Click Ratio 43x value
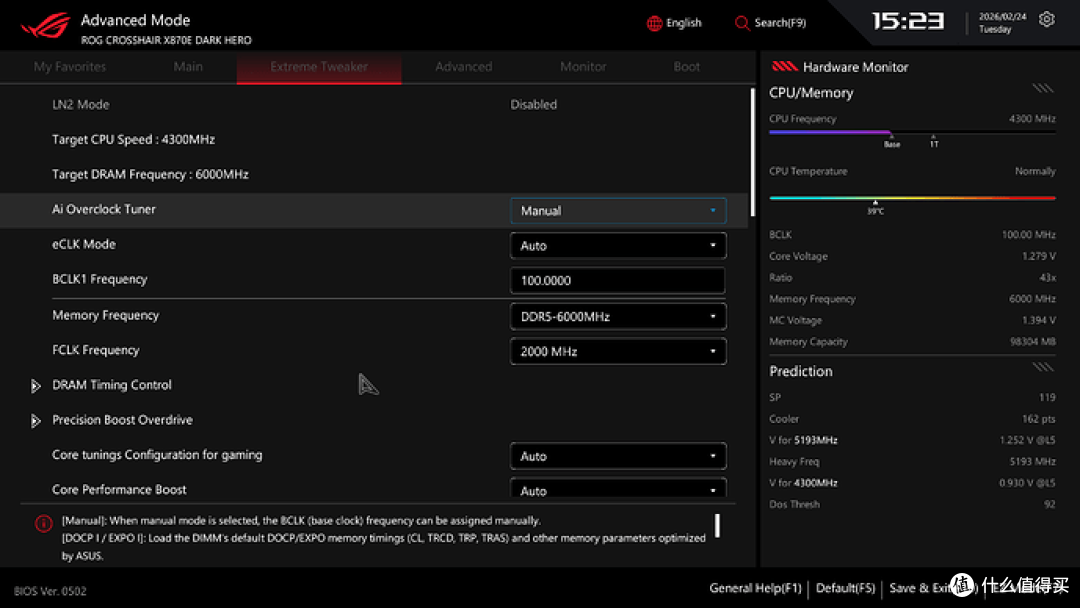This screenshot has width=1080, height=608. [x=1048, y=278]
